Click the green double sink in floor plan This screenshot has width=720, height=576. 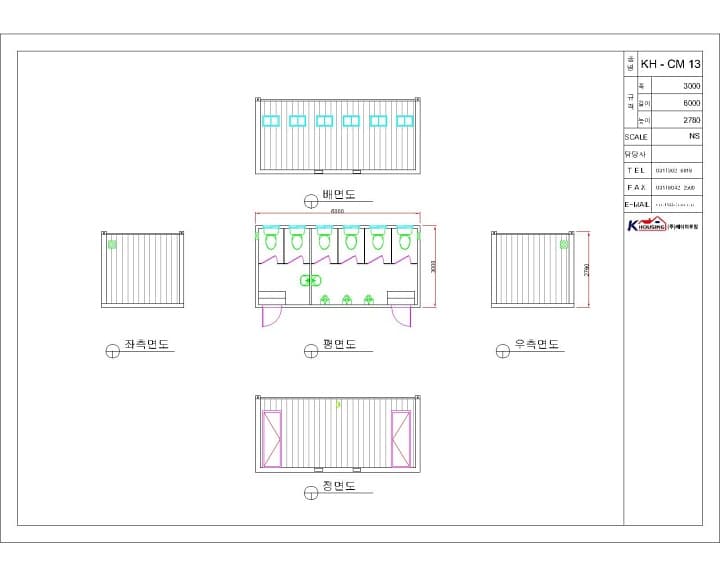(310, 280)
